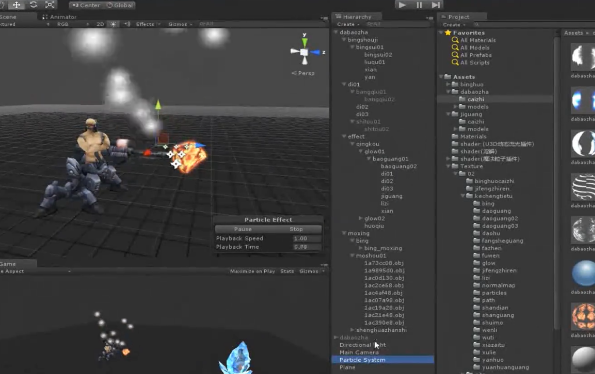Collapse the kechengtietu folder arrow
The height and width of the screenshot is (374, 595).
click(463, 196)
